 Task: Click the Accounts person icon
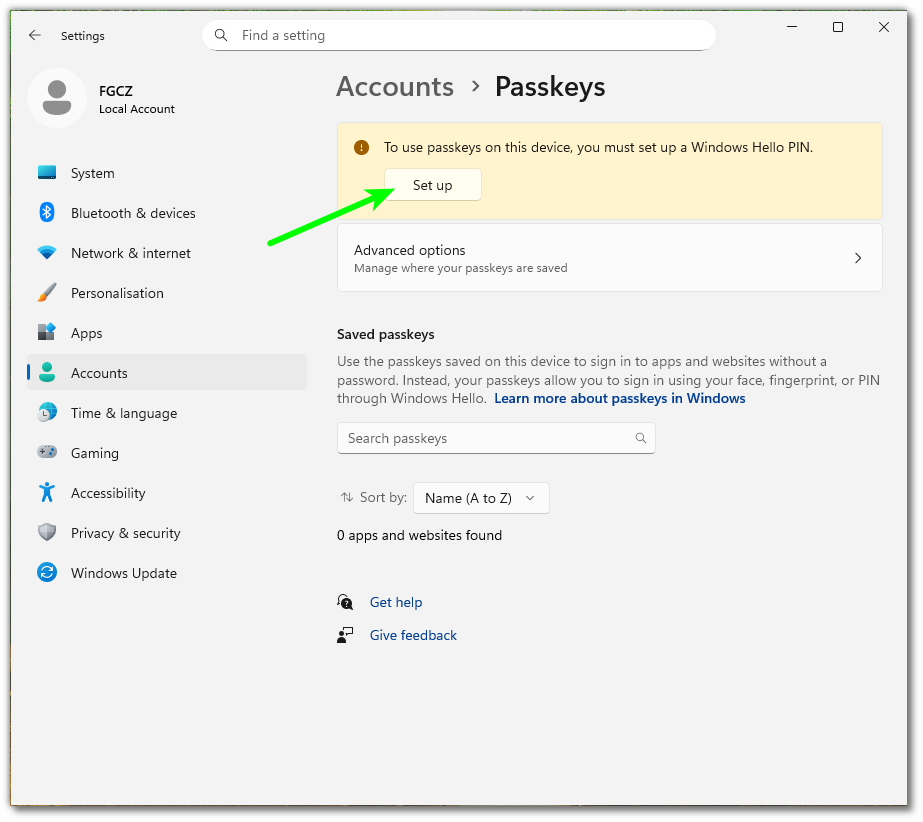pyautogui.click(x=47, y=373)
